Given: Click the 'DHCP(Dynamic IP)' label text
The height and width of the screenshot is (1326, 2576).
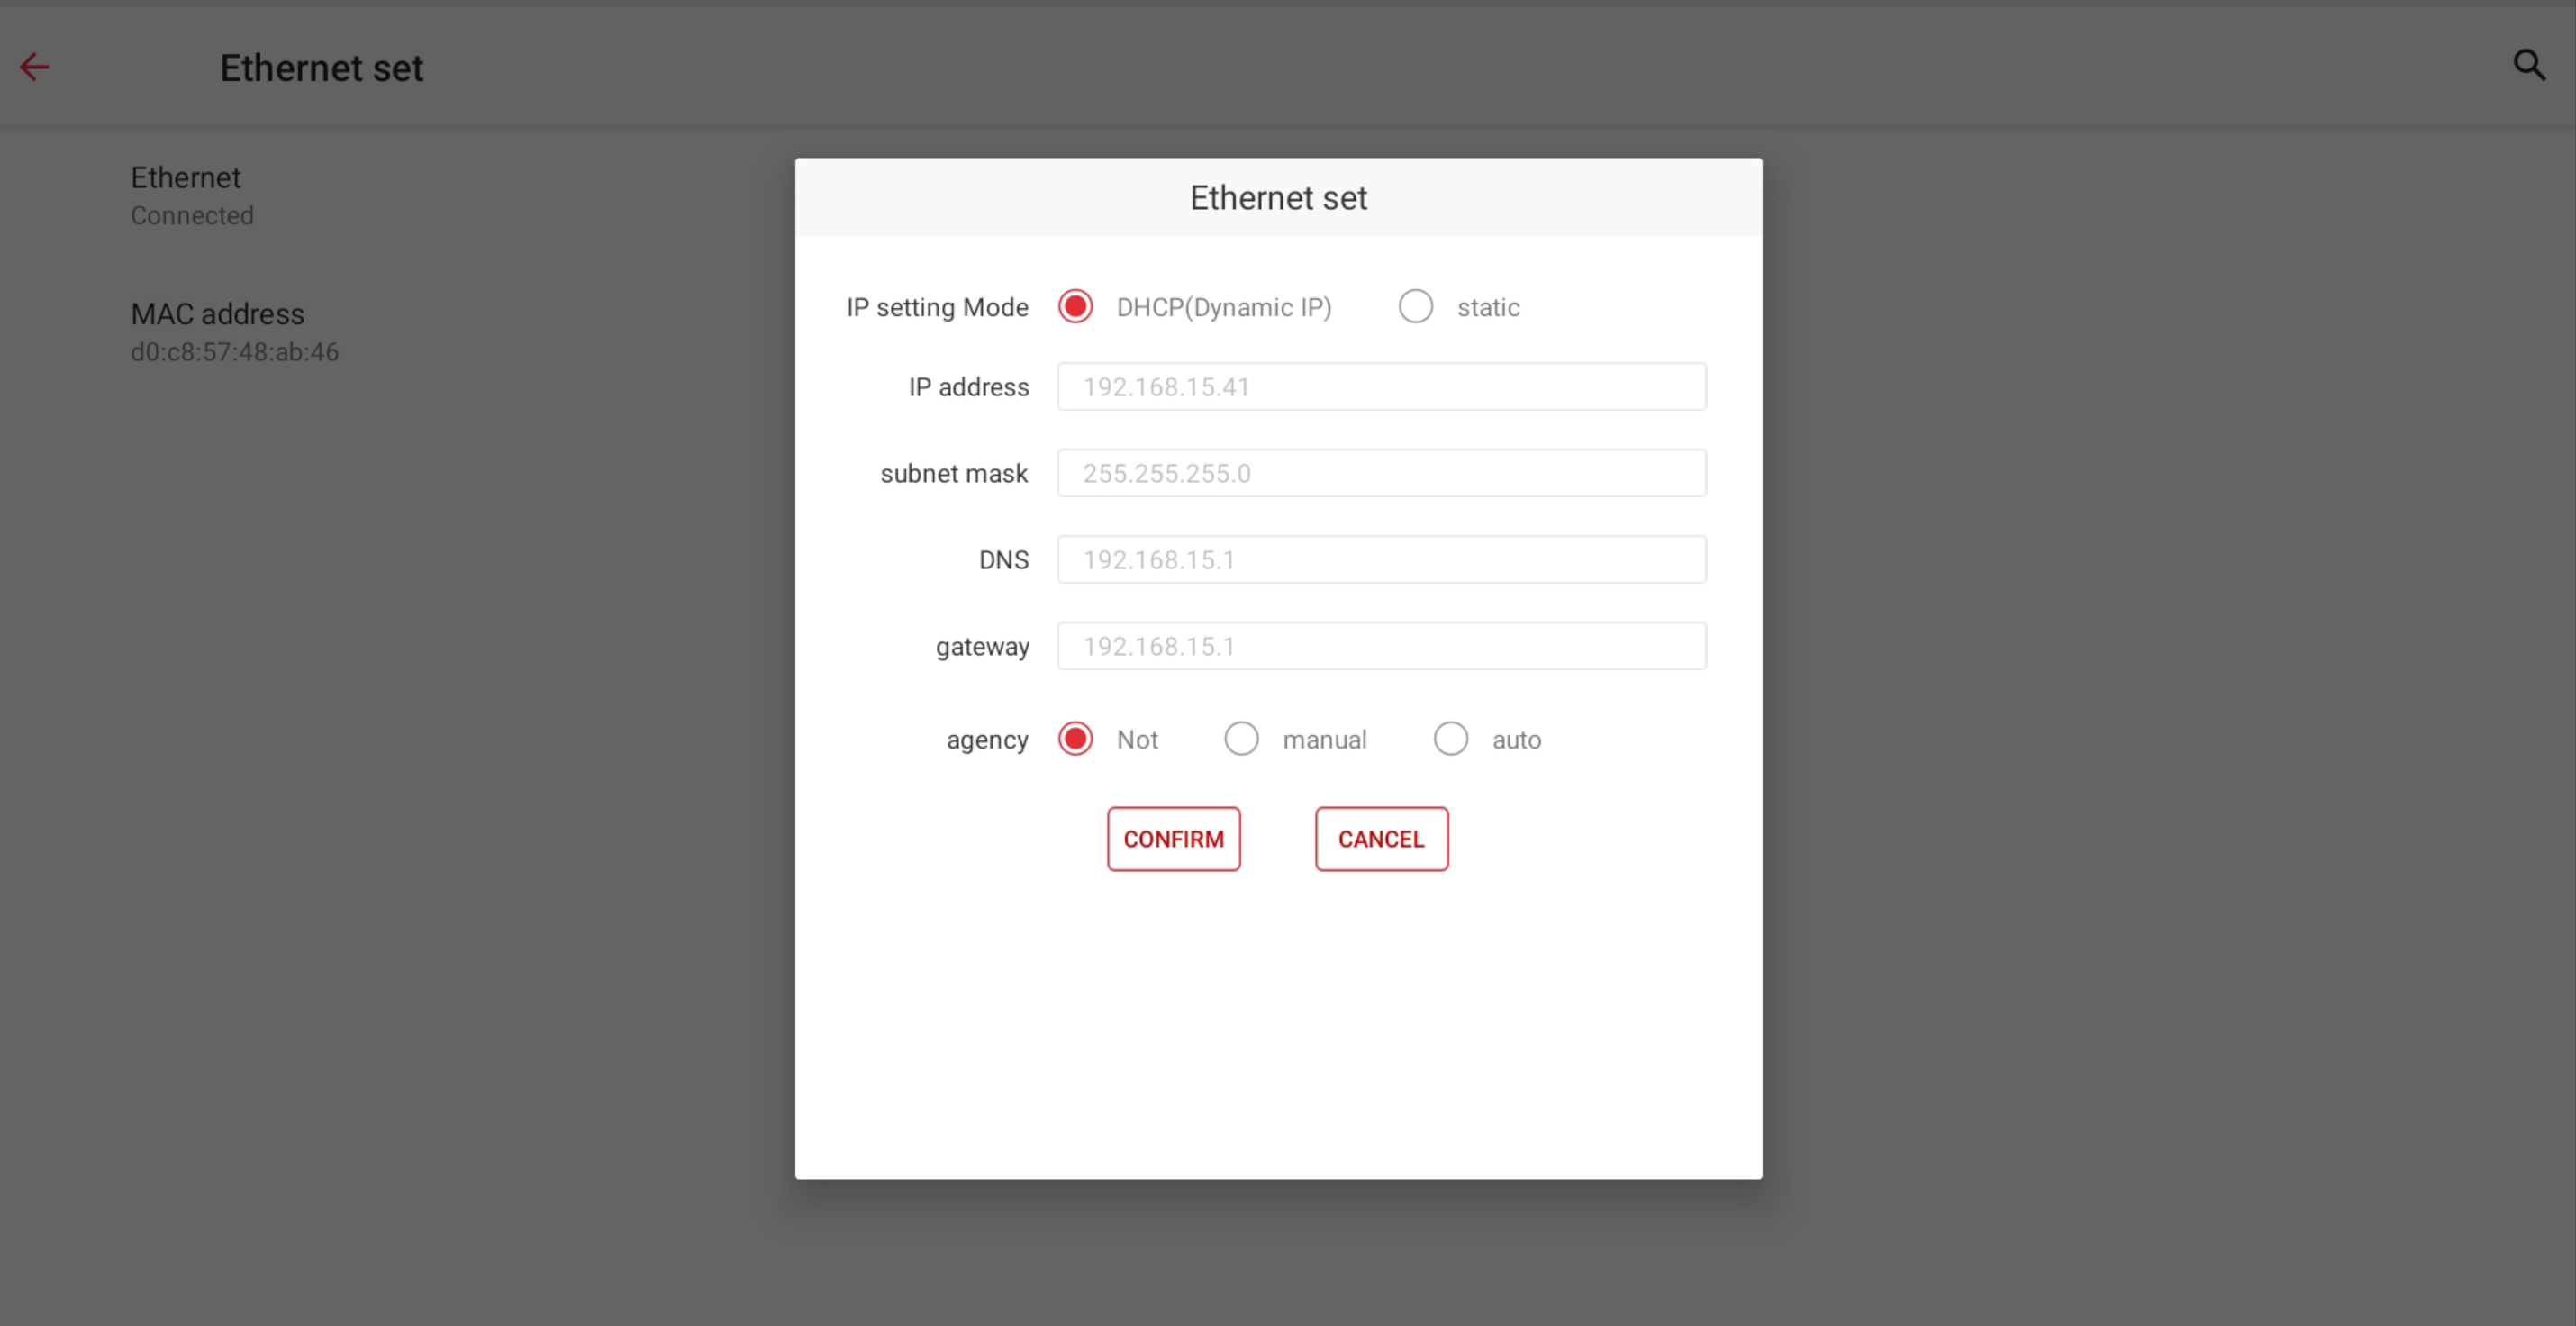Looking at the screenshot, I should point(1223,308).
